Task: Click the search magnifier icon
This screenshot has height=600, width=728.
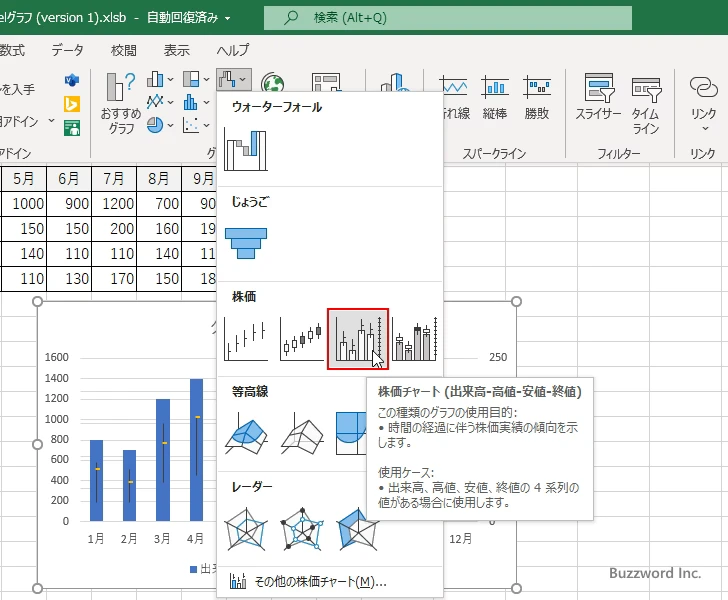Action: click(291, 18)
